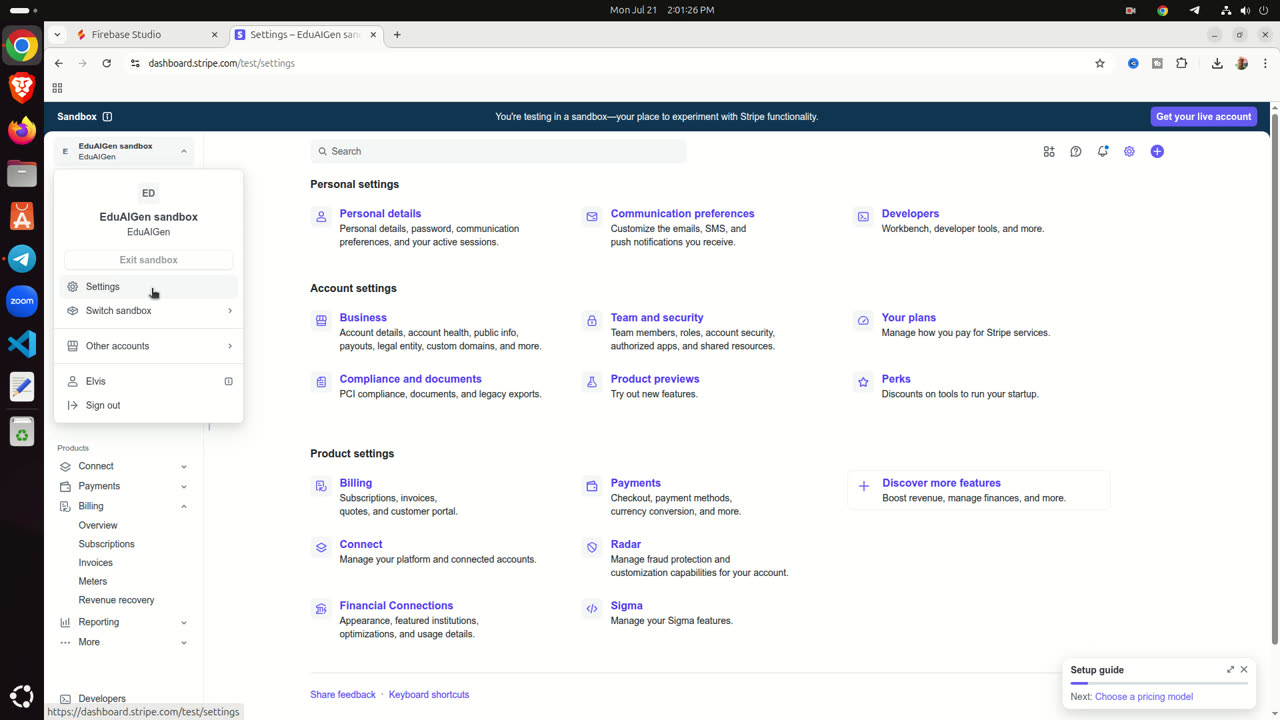Bookmark this page with the star icon
1280x720 pixels.
[1100, 63]
